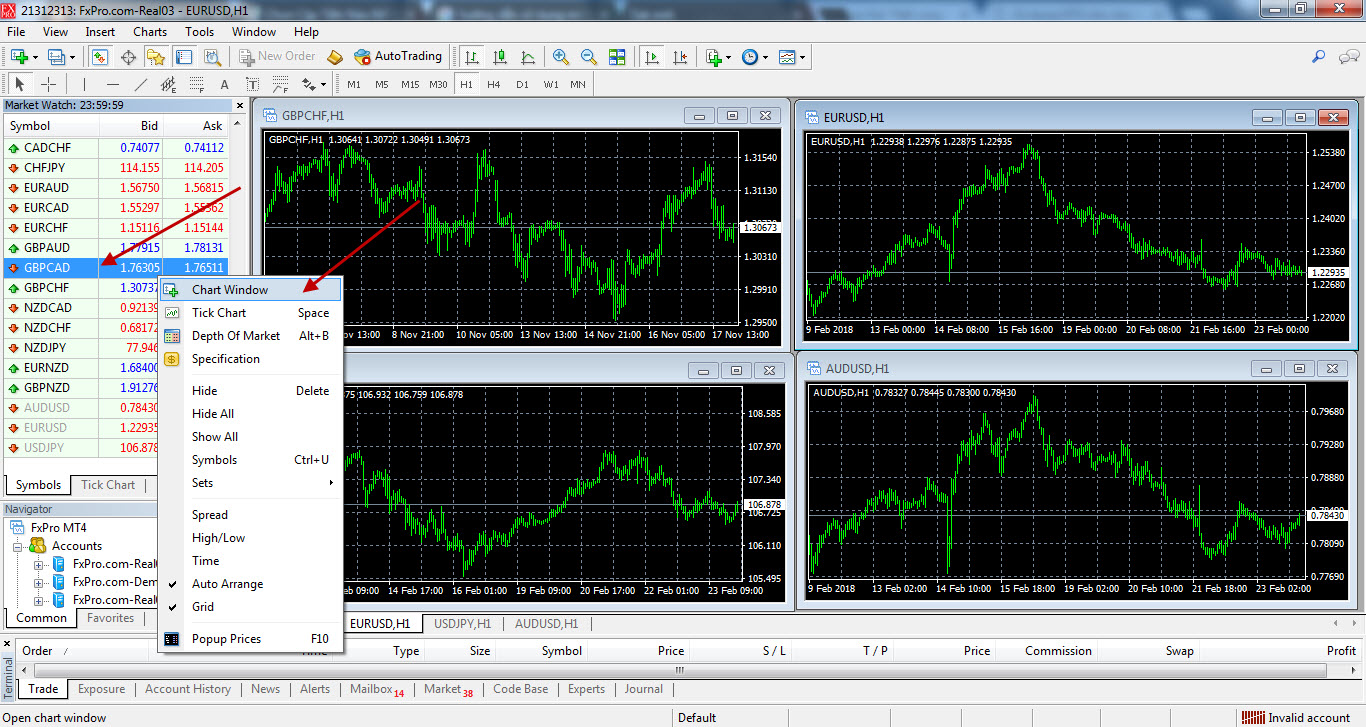Image resolution: width=1366 pixels, height=727 pixels.
Task: Select the Fibonacci Retracement tool
Action: [196, 84]
